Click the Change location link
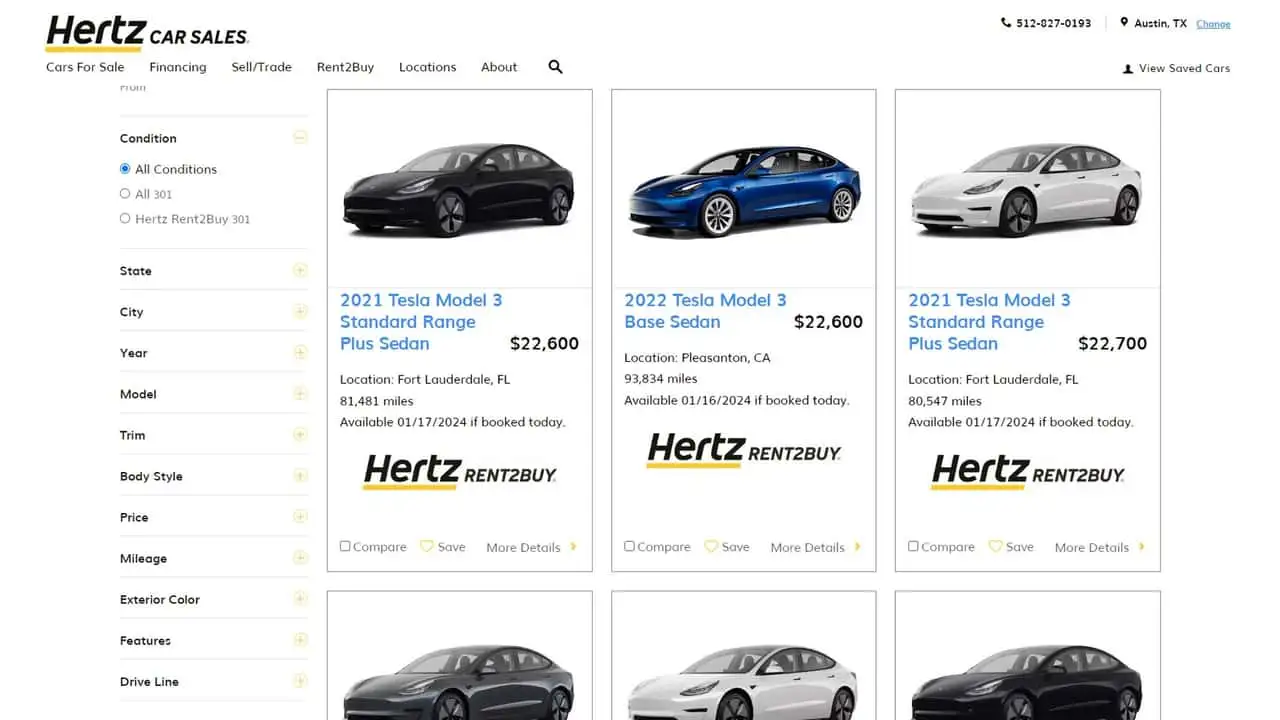Screen dimensions: 1280x720 coord(1213,24)
